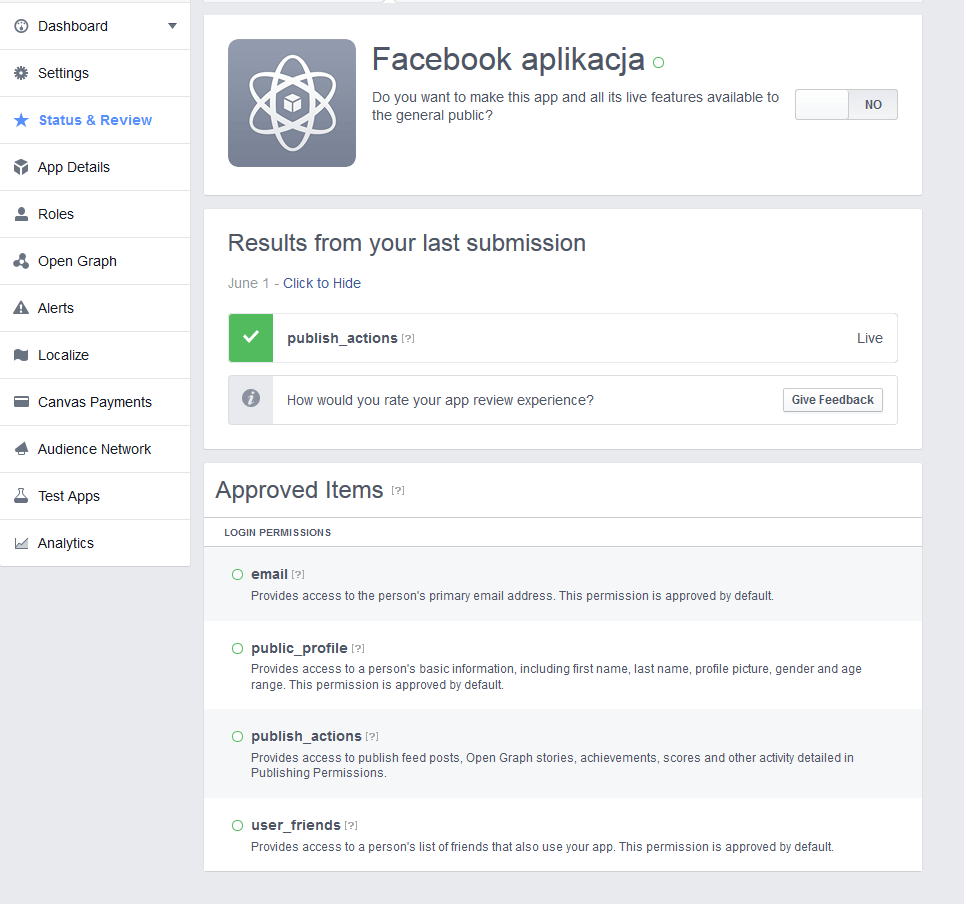Go to Audience Network section
The image size is (964, 904).
(94, 449)
